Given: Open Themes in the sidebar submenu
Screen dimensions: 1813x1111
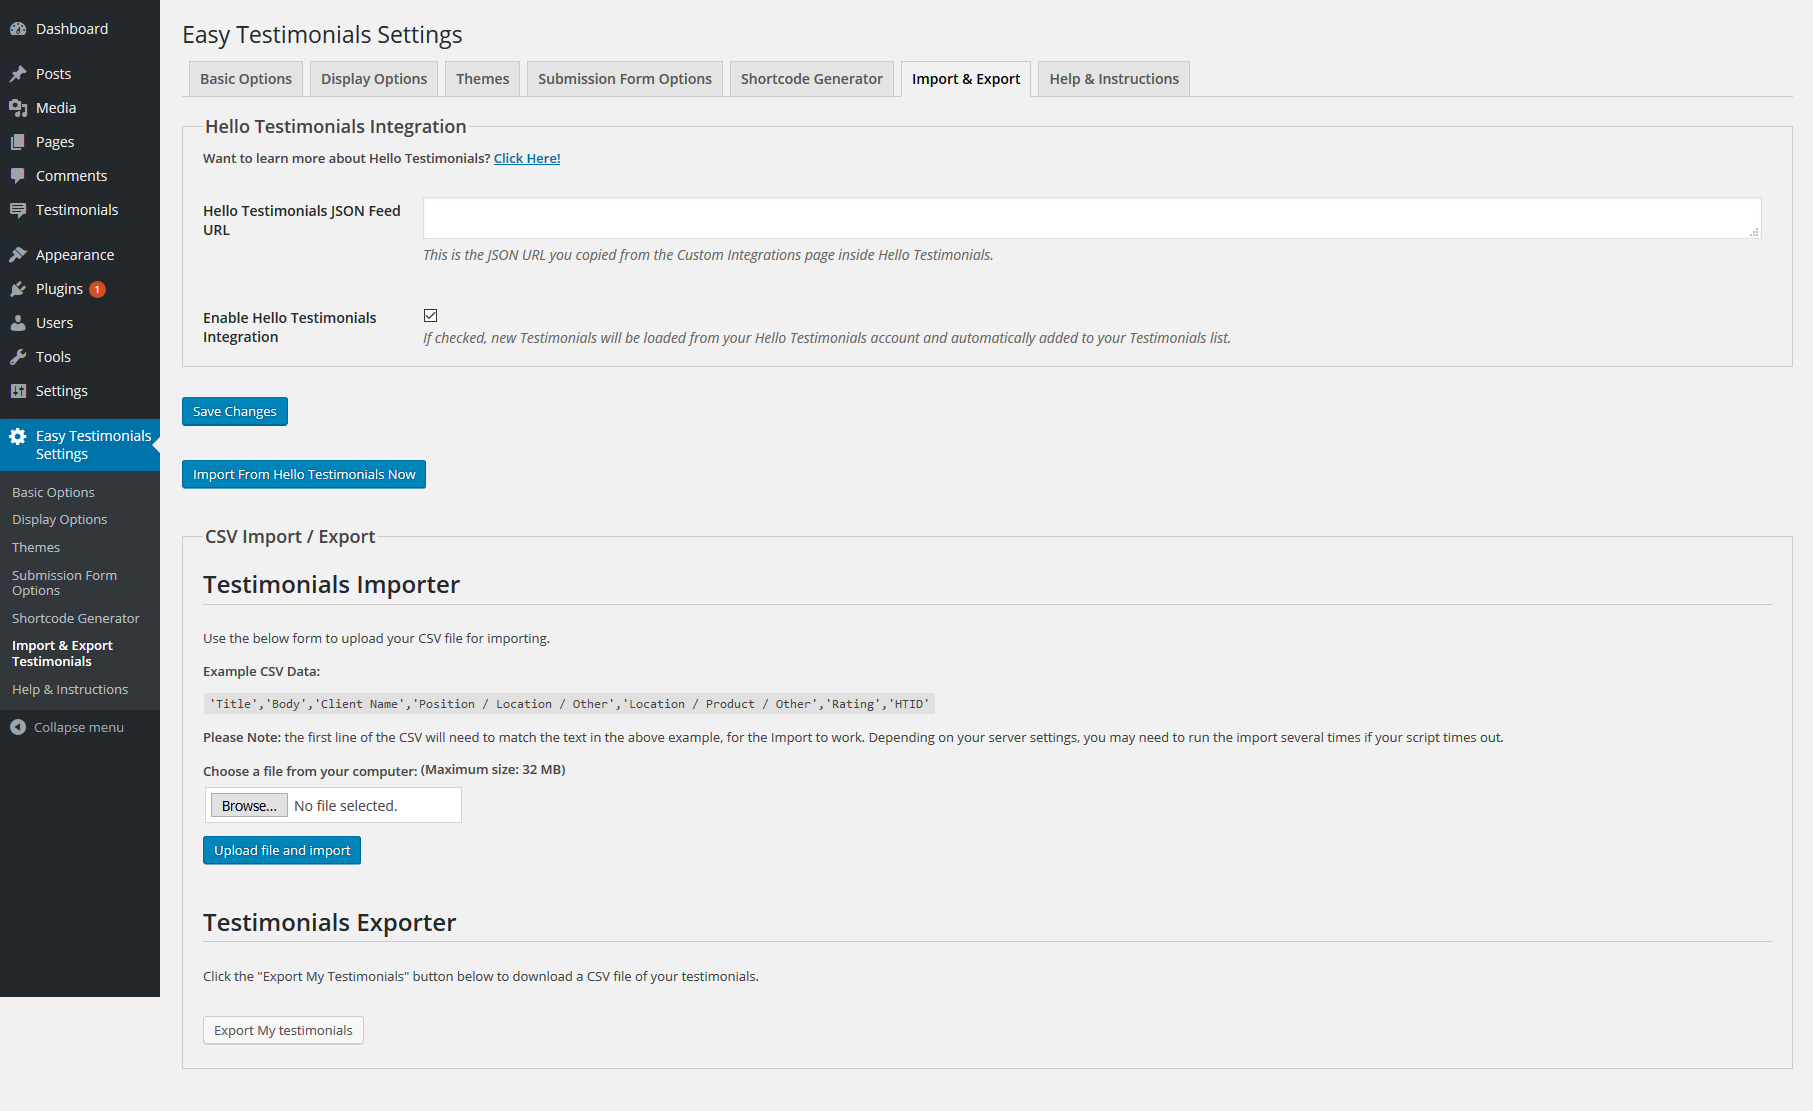Looking at the screenshot, I should coord(36,547).
